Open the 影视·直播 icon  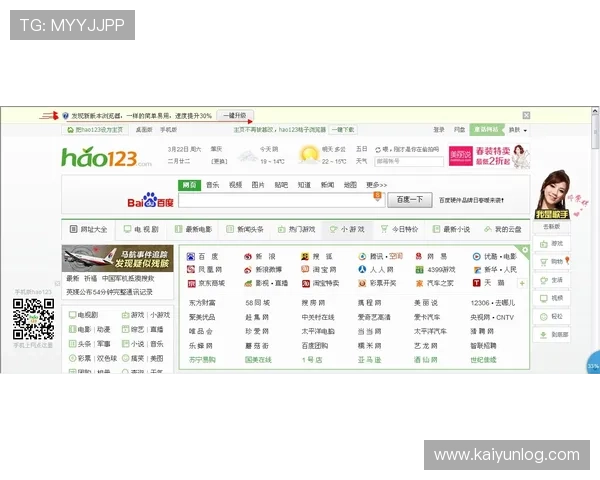[x=248, y=283]
